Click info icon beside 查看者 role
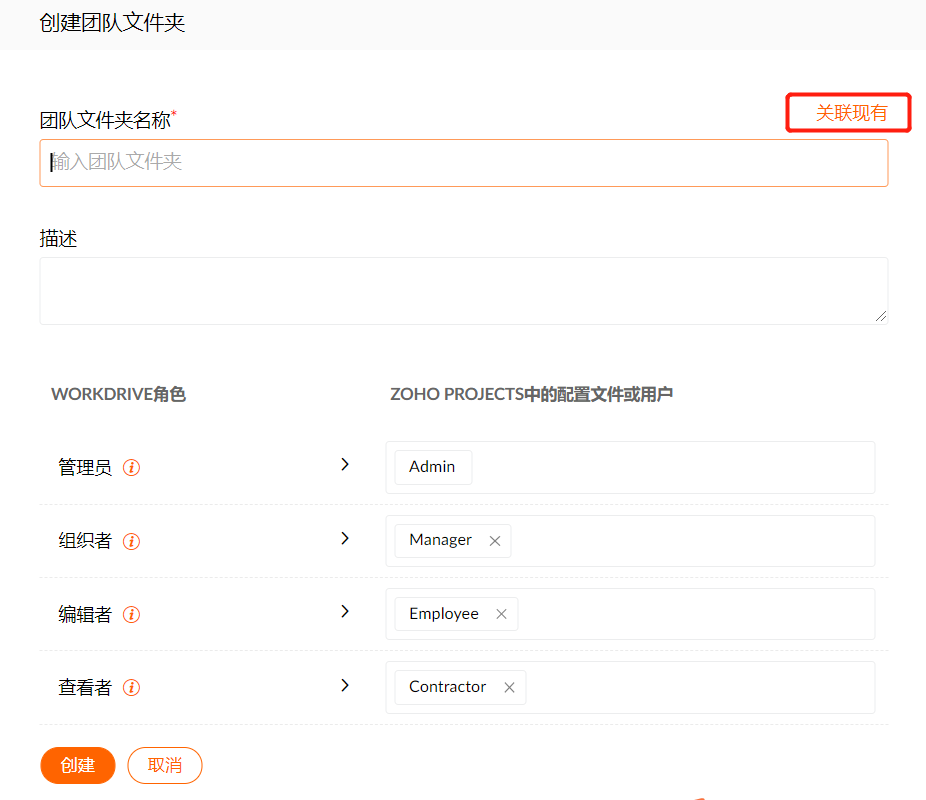Image resolution: width=926 pixels, height=800 pixels. (x=131, y=688)
